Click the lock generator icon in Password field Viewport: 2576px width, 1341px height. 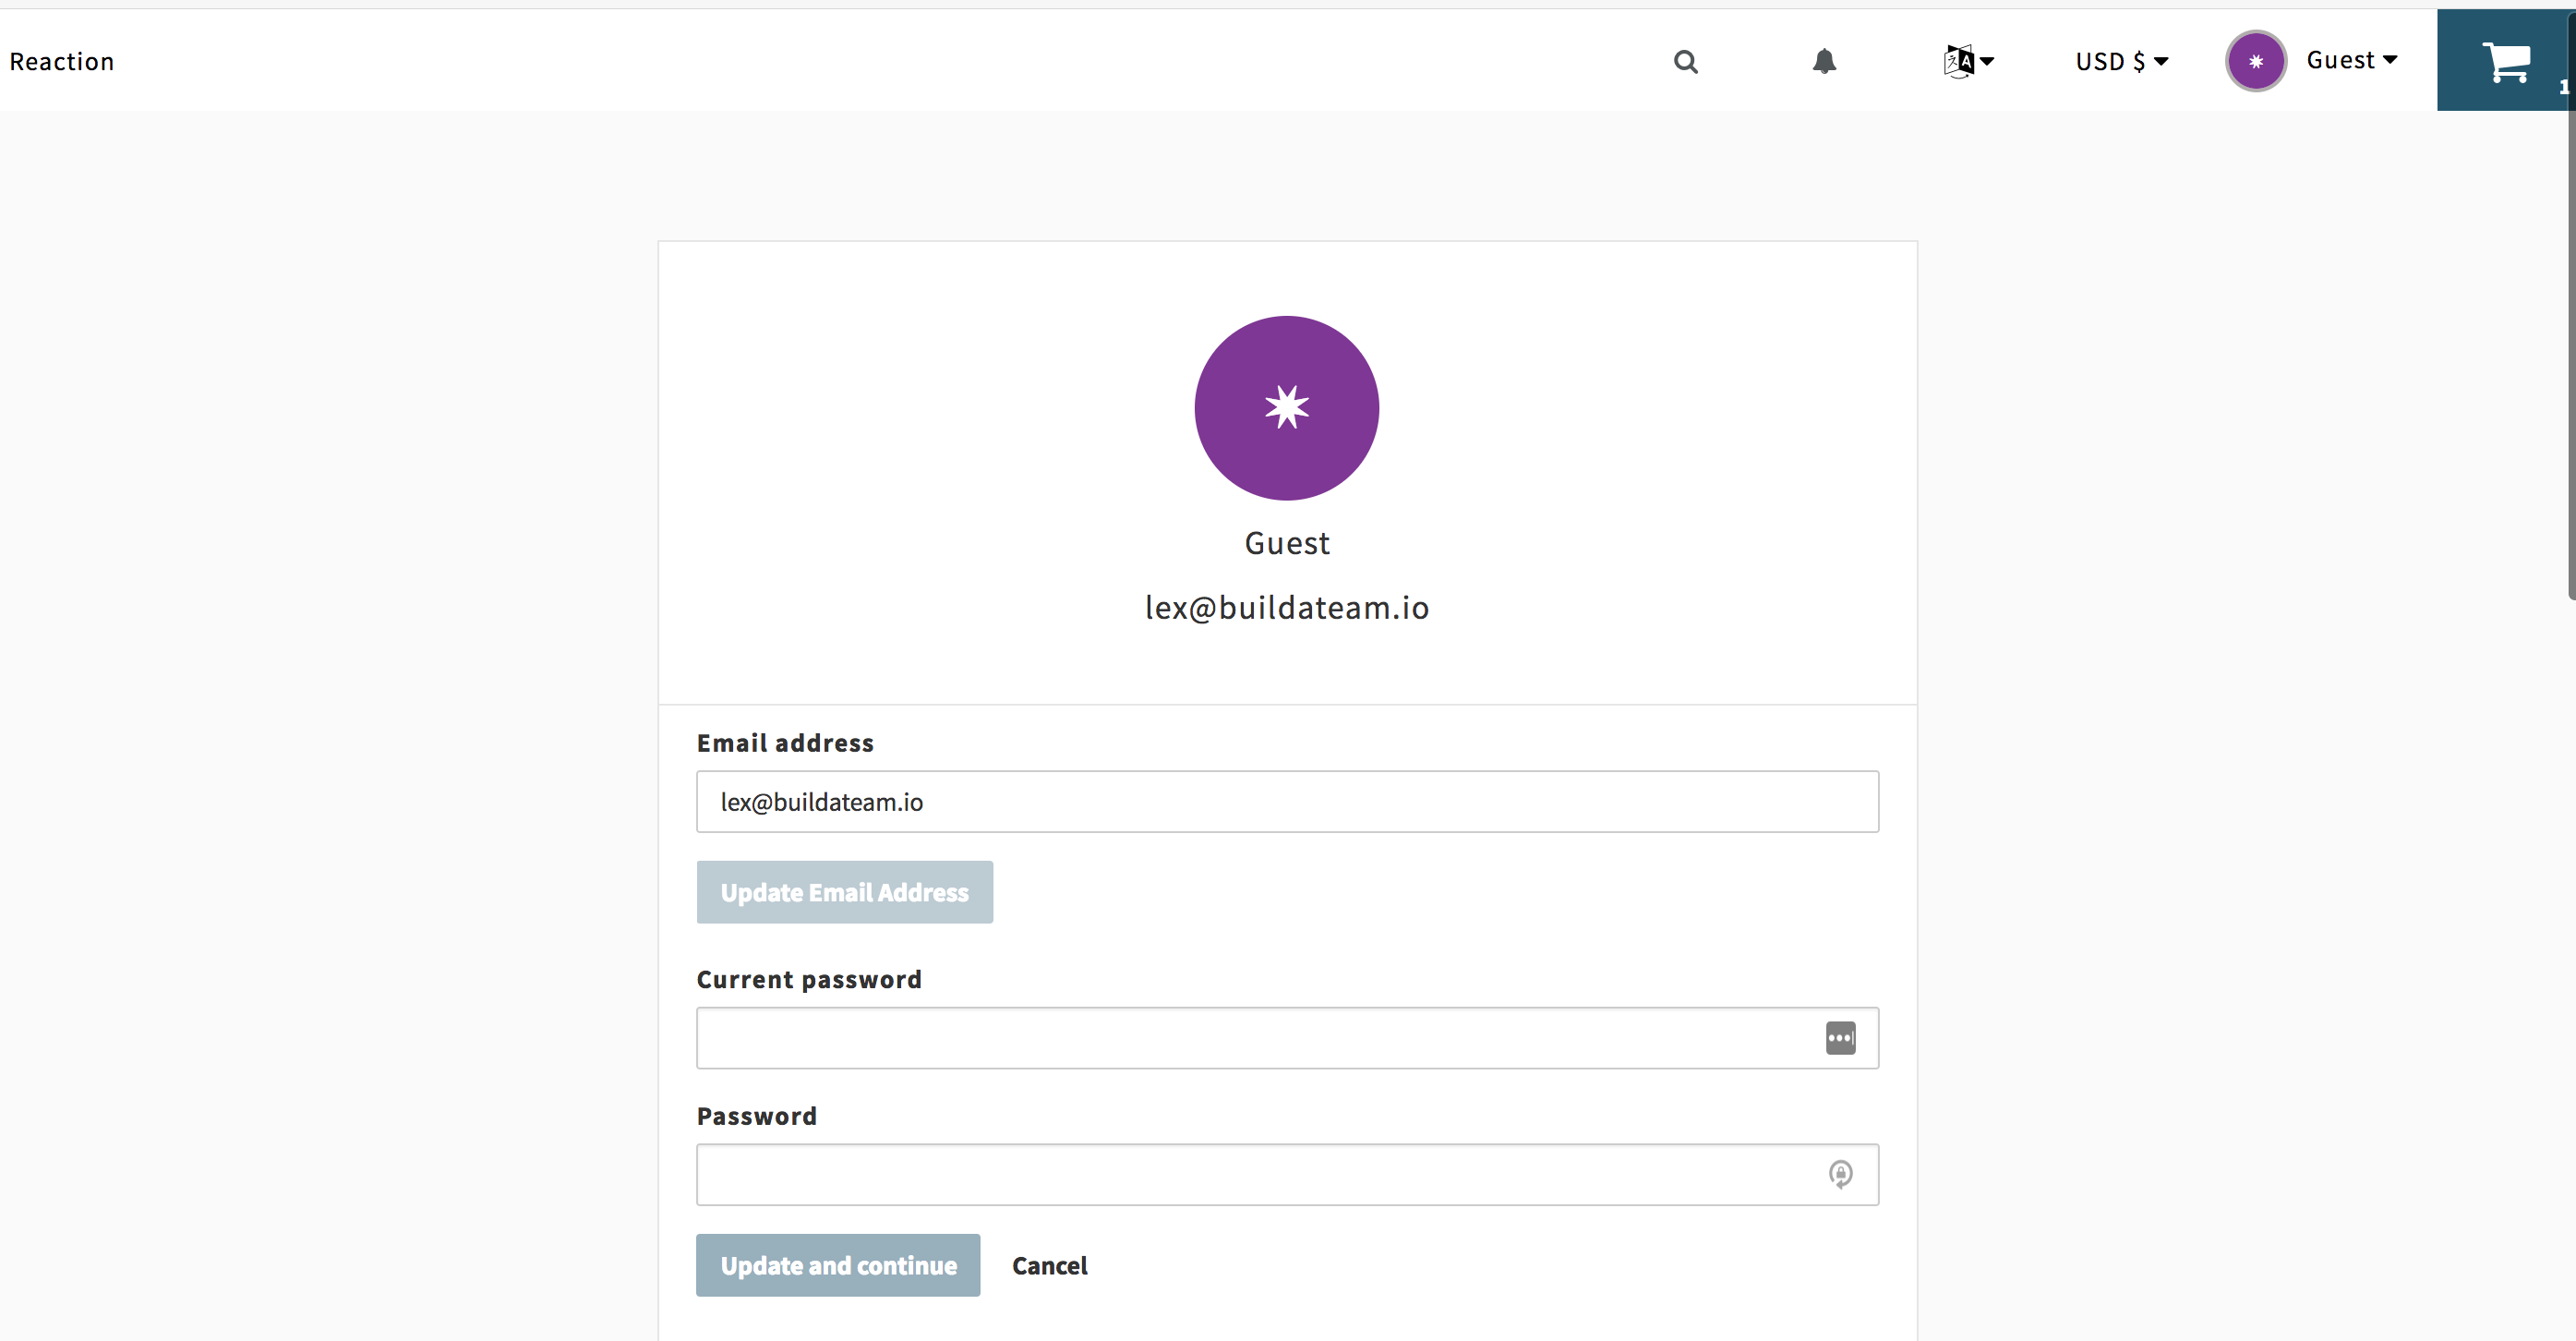[1840, 1174]
